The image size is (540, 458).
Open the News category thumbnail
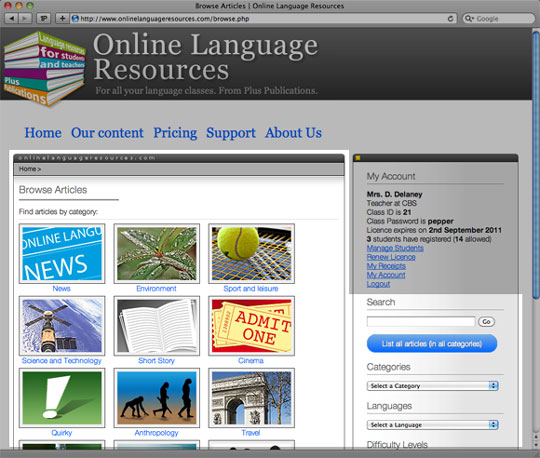tap(62, 253)
